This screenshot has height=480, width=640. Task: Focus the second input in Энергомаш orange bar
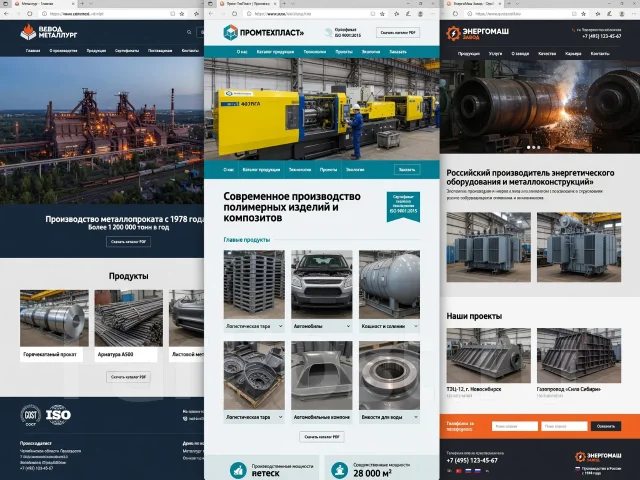564,426
